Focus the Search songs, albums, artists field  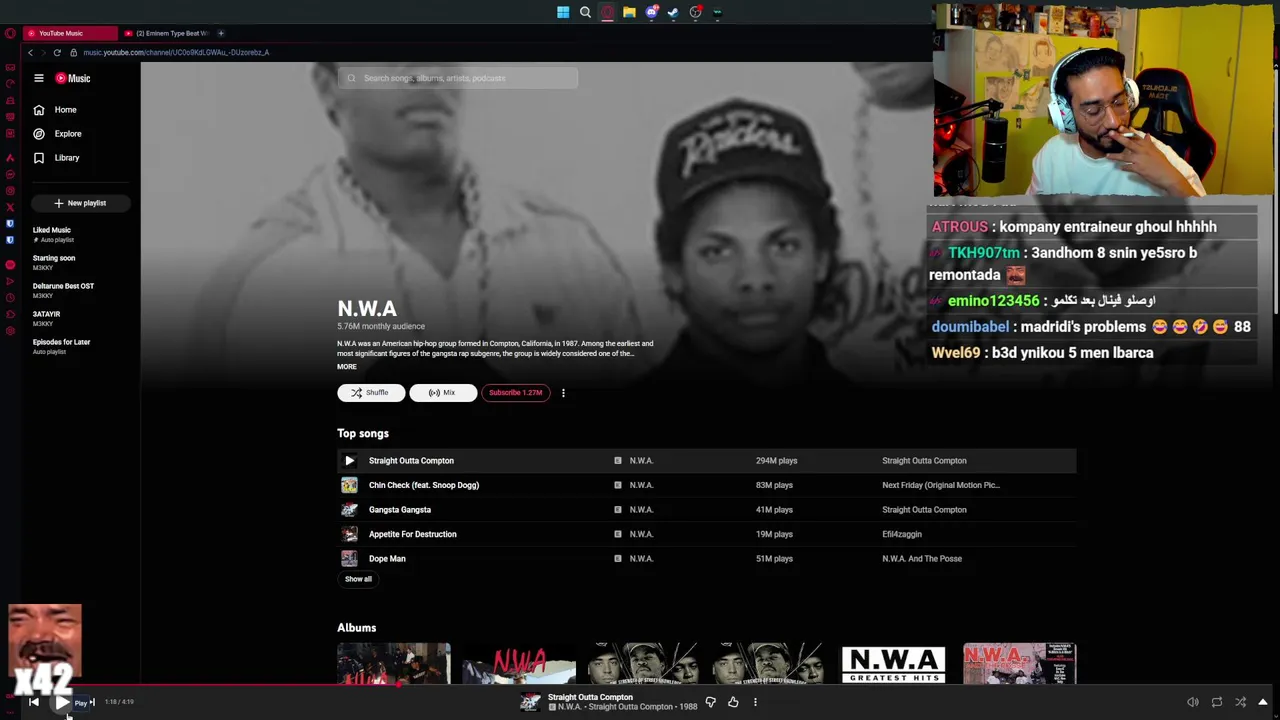tap(458, 78)
